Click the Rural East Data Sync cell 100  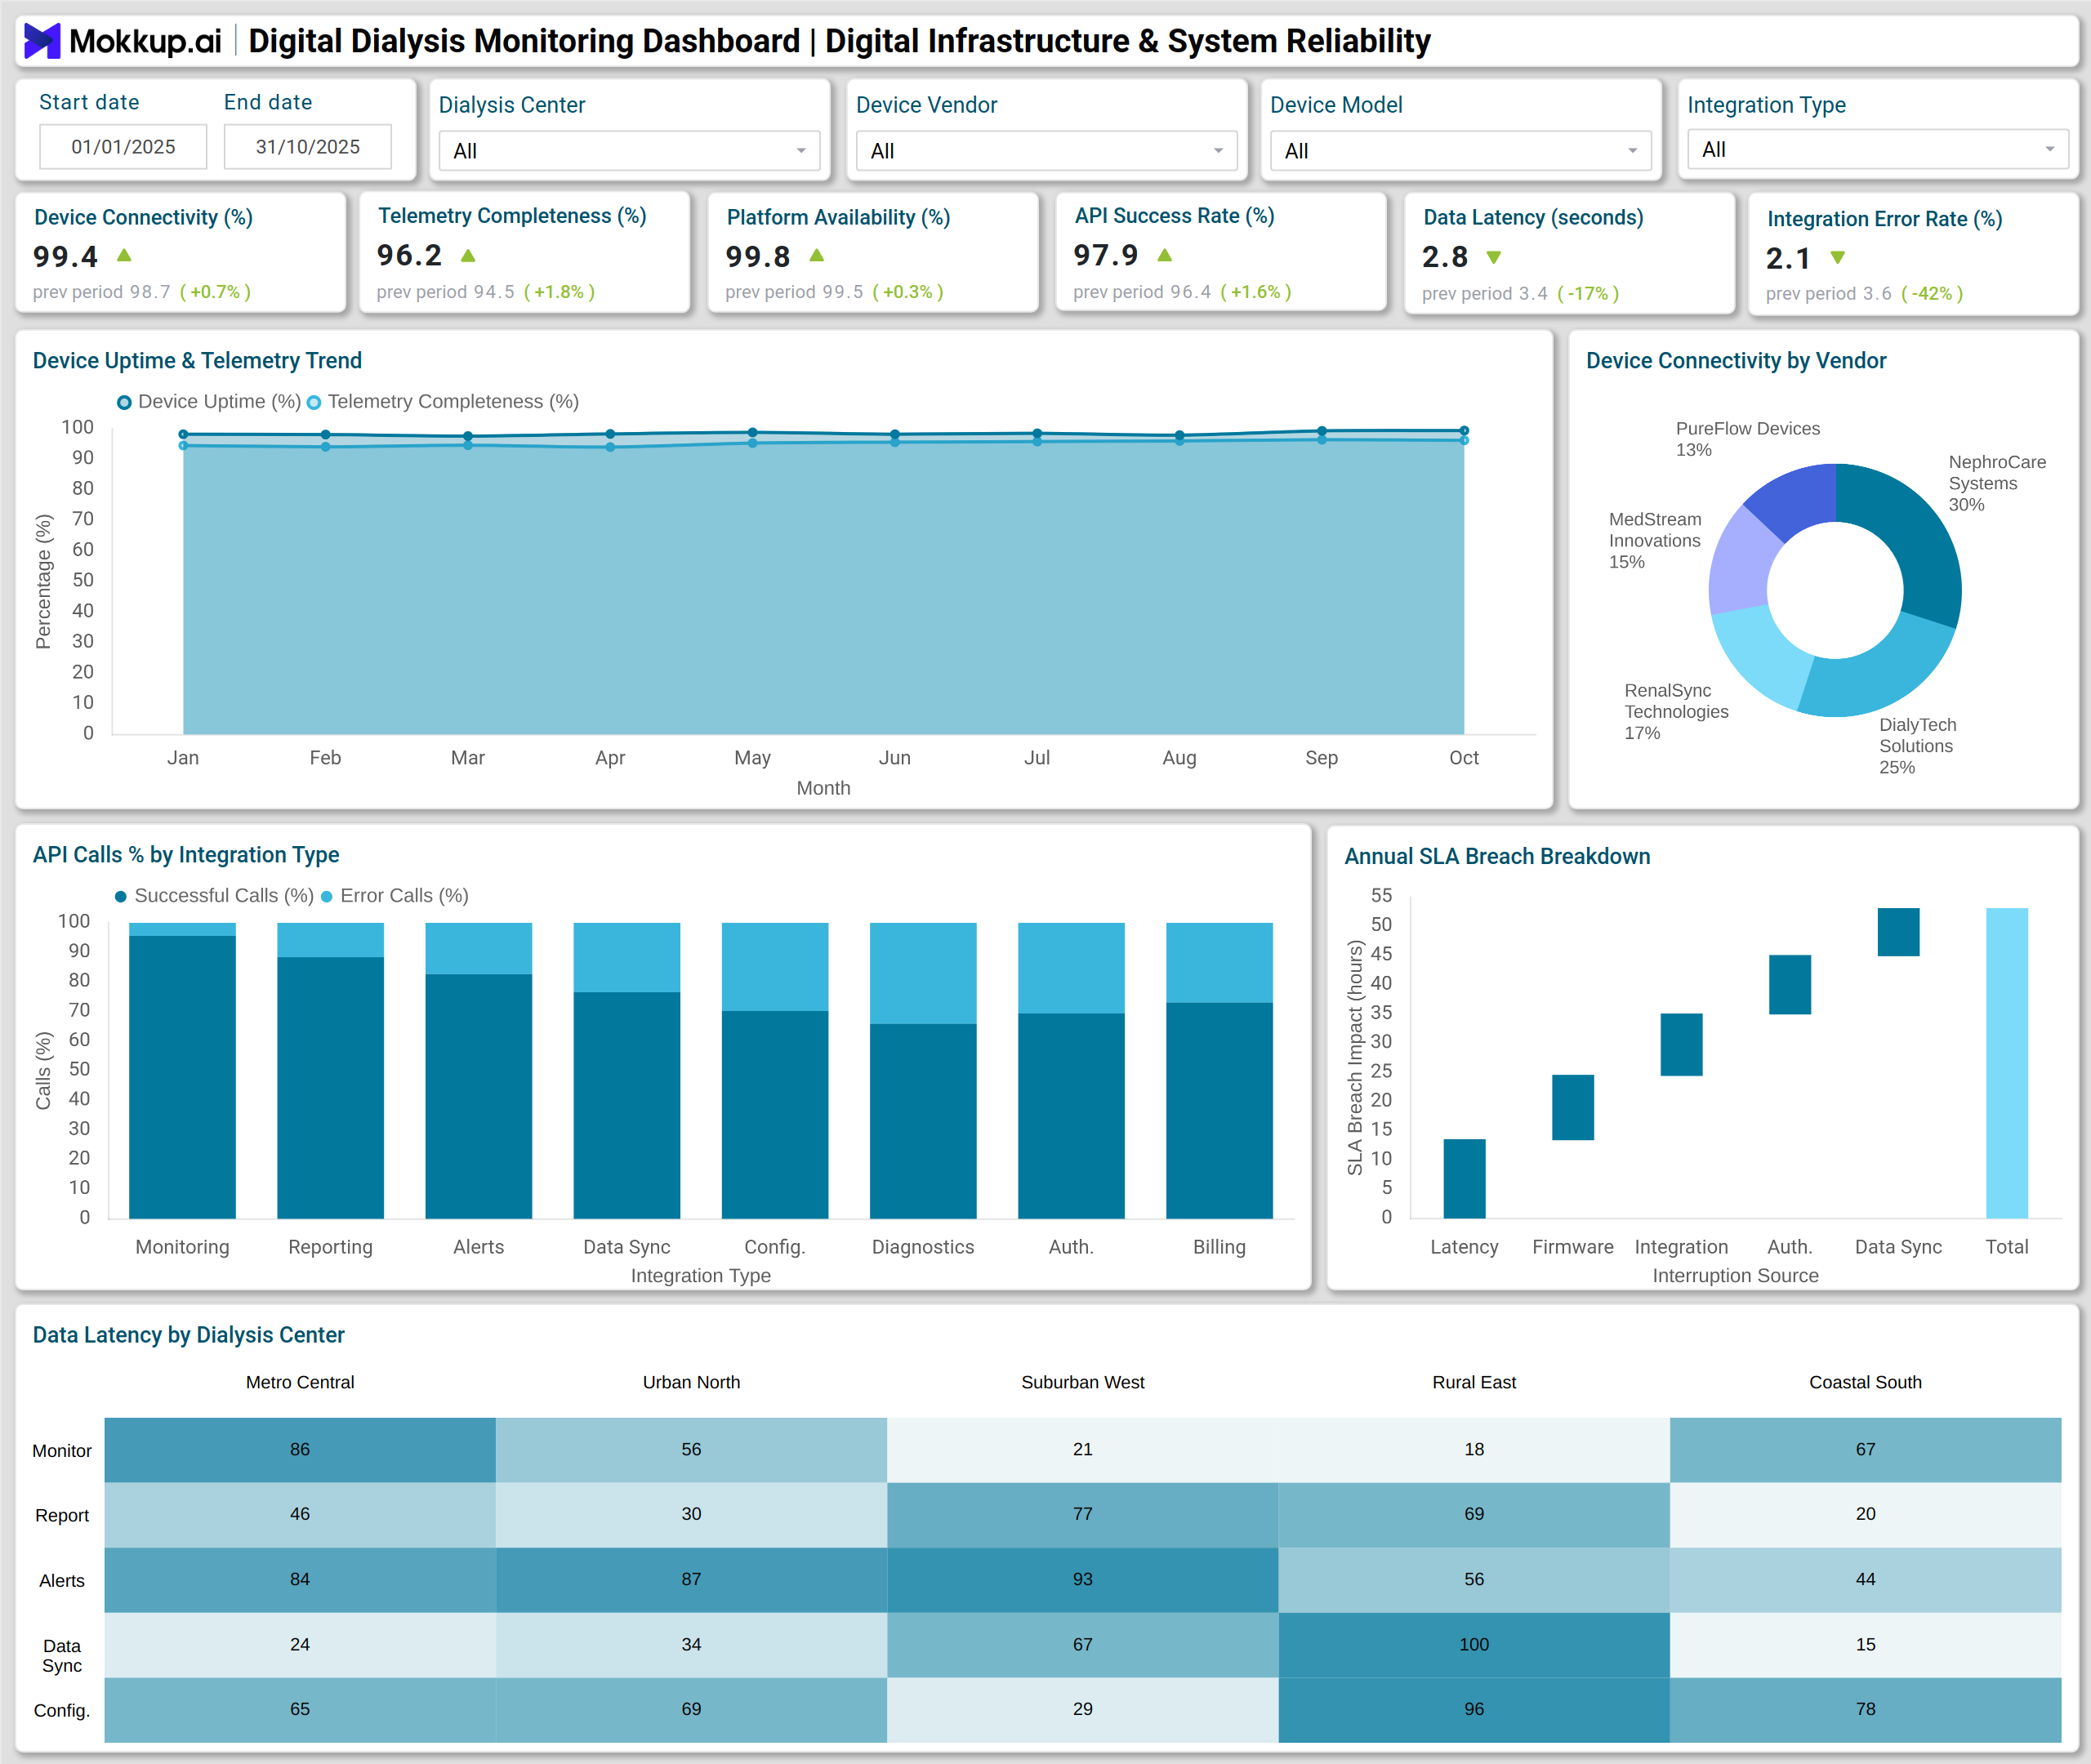[1474, 1644]
